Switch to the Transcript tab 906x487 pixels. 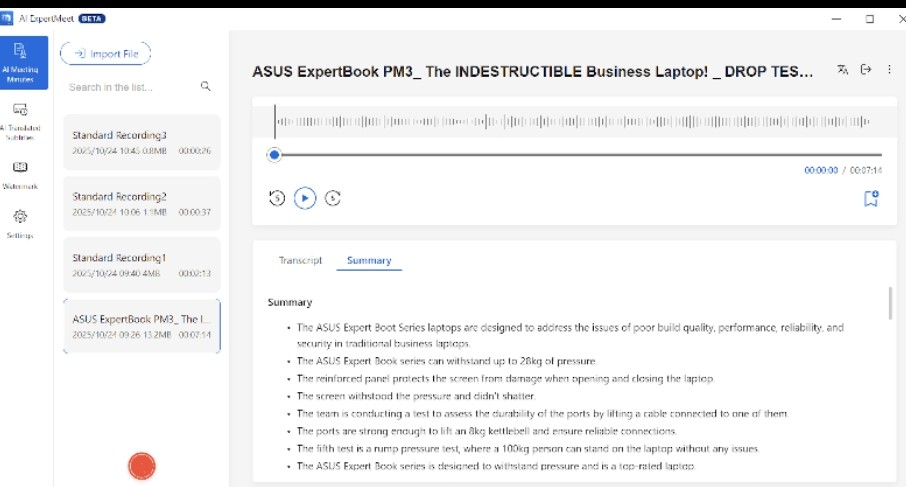[300, 261]
